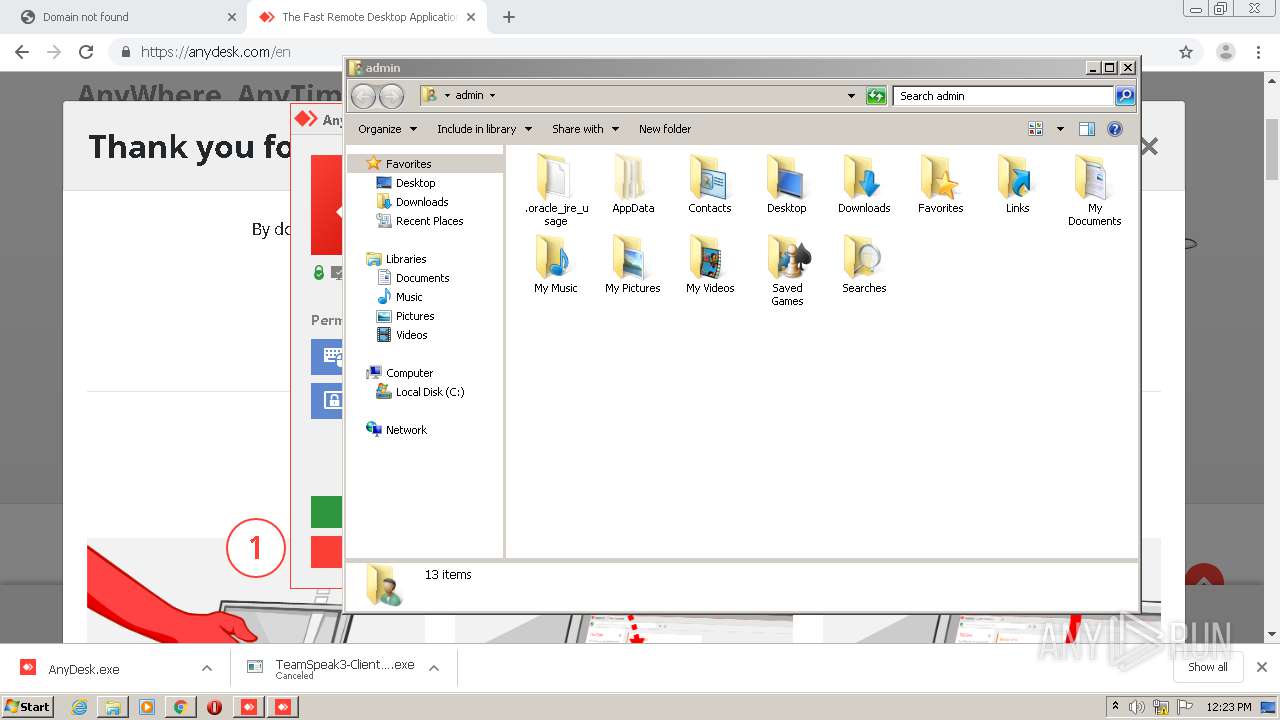Open Internet Explorer from taskbar

point(80,707)
